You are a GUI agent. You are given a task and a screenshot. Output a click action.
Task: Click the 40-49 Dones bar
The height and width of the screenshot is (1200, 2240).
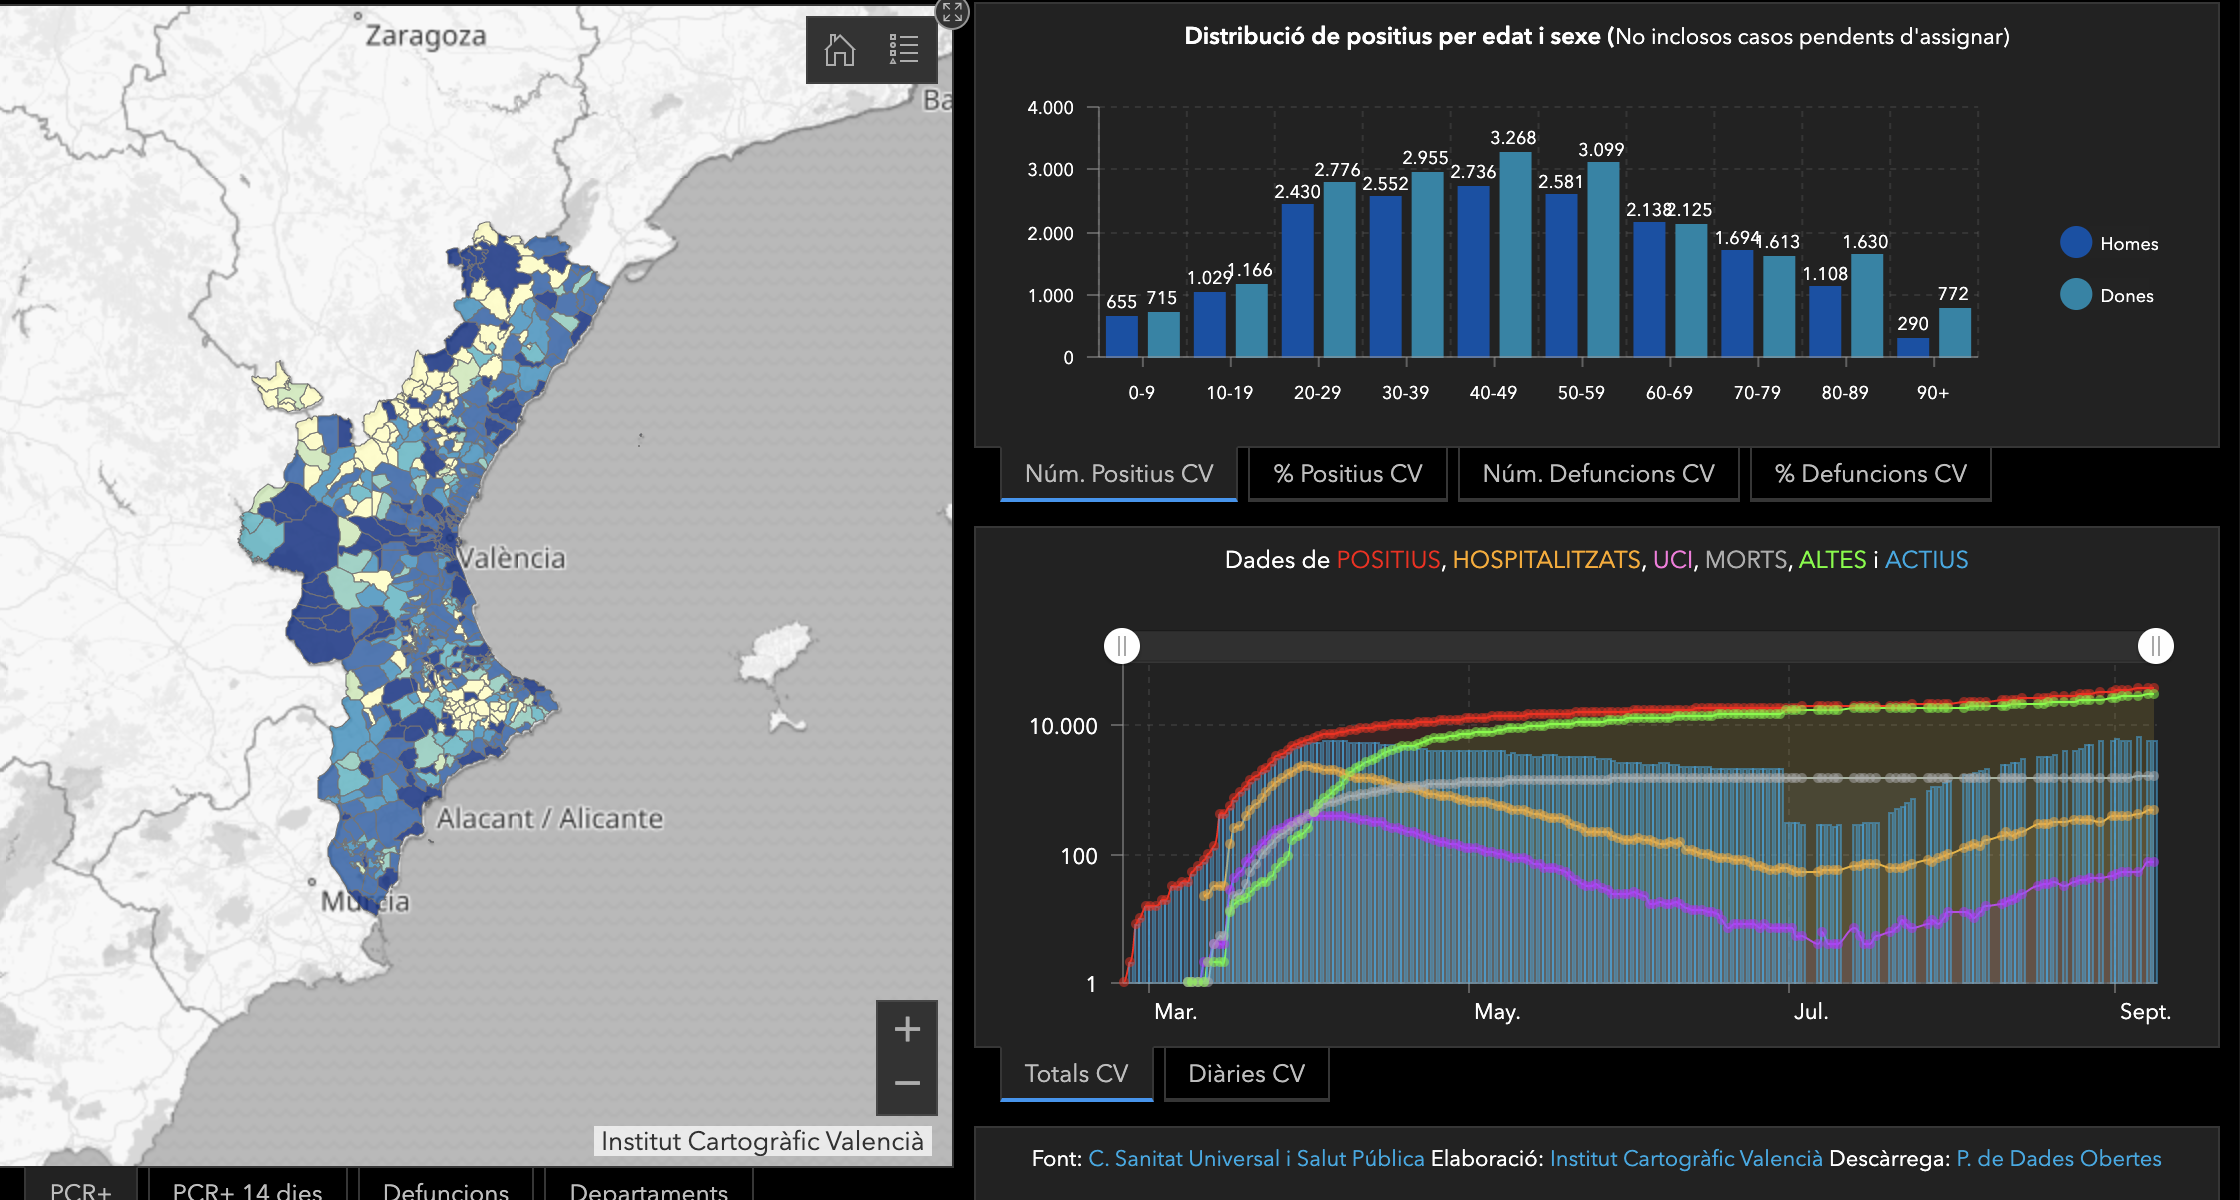coord(1516,255)
